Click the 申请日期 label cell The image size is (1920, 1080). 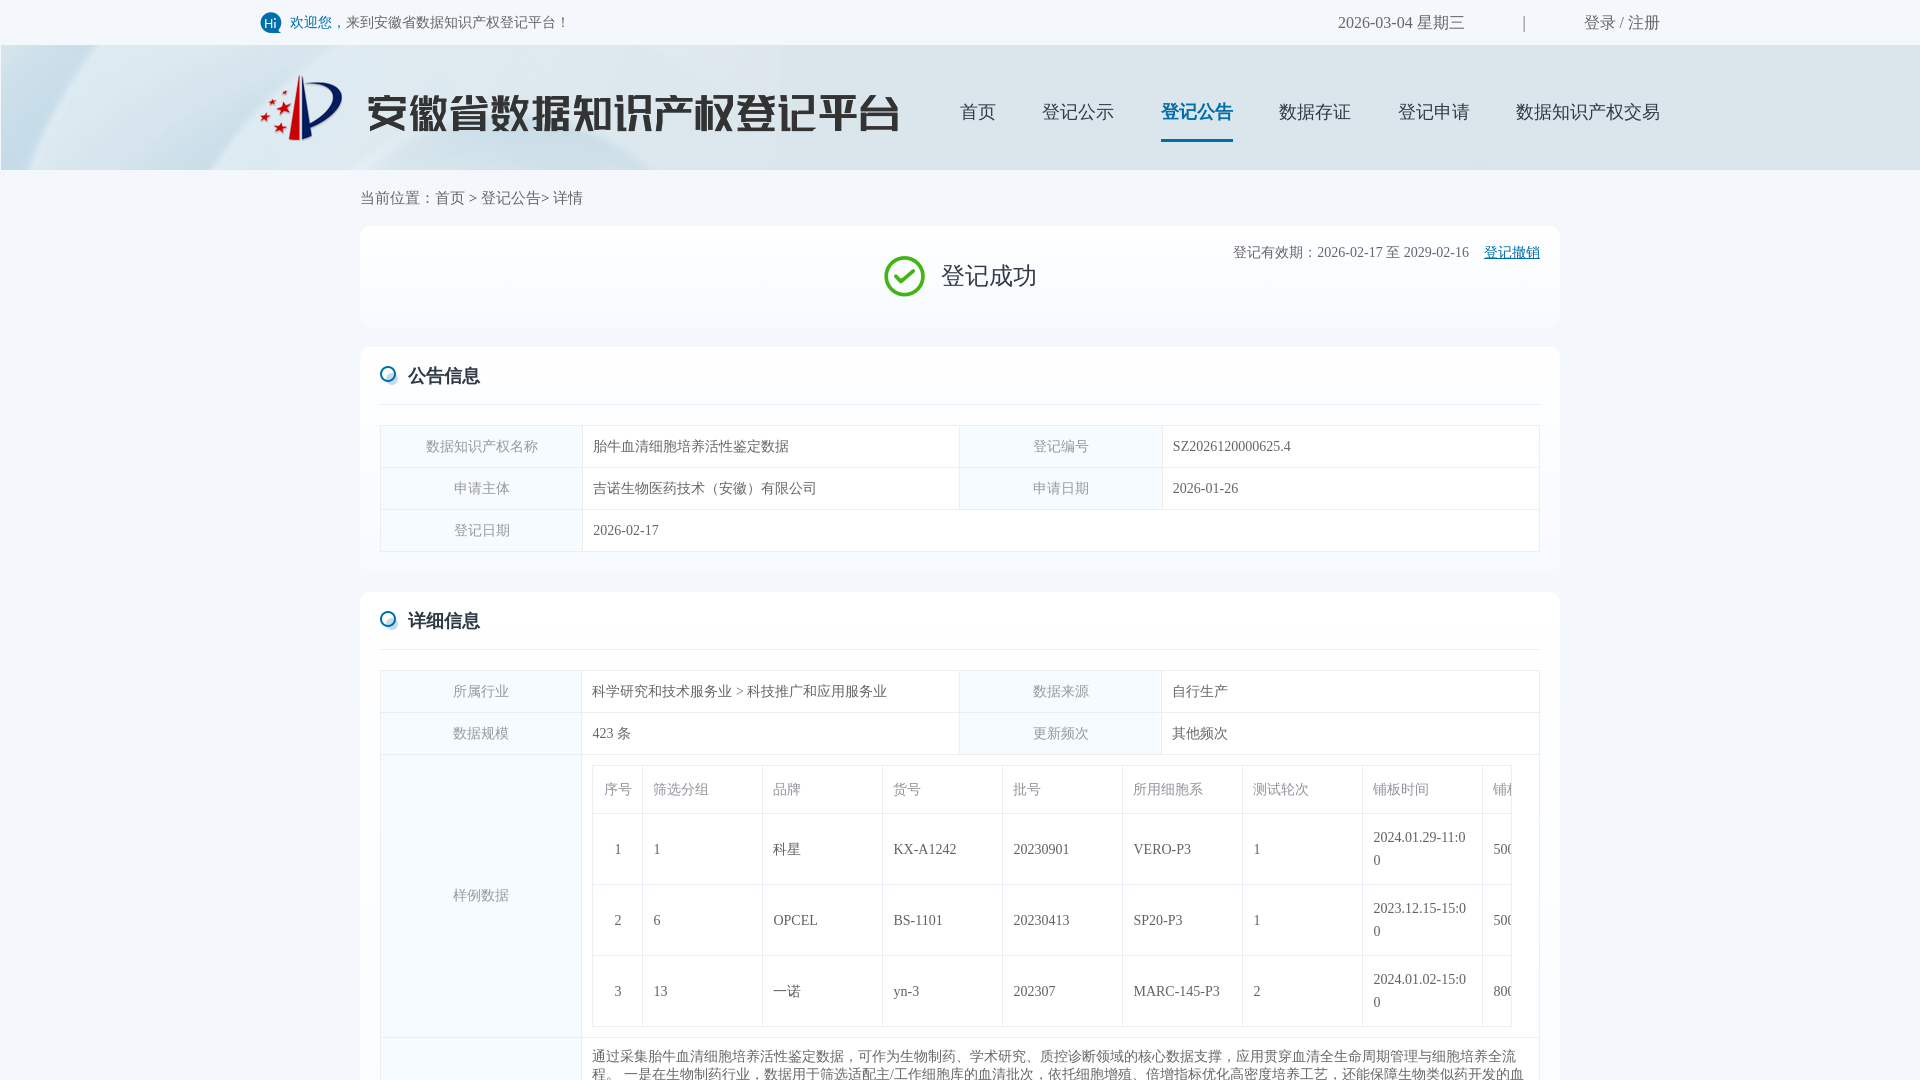pos(1060,489)
